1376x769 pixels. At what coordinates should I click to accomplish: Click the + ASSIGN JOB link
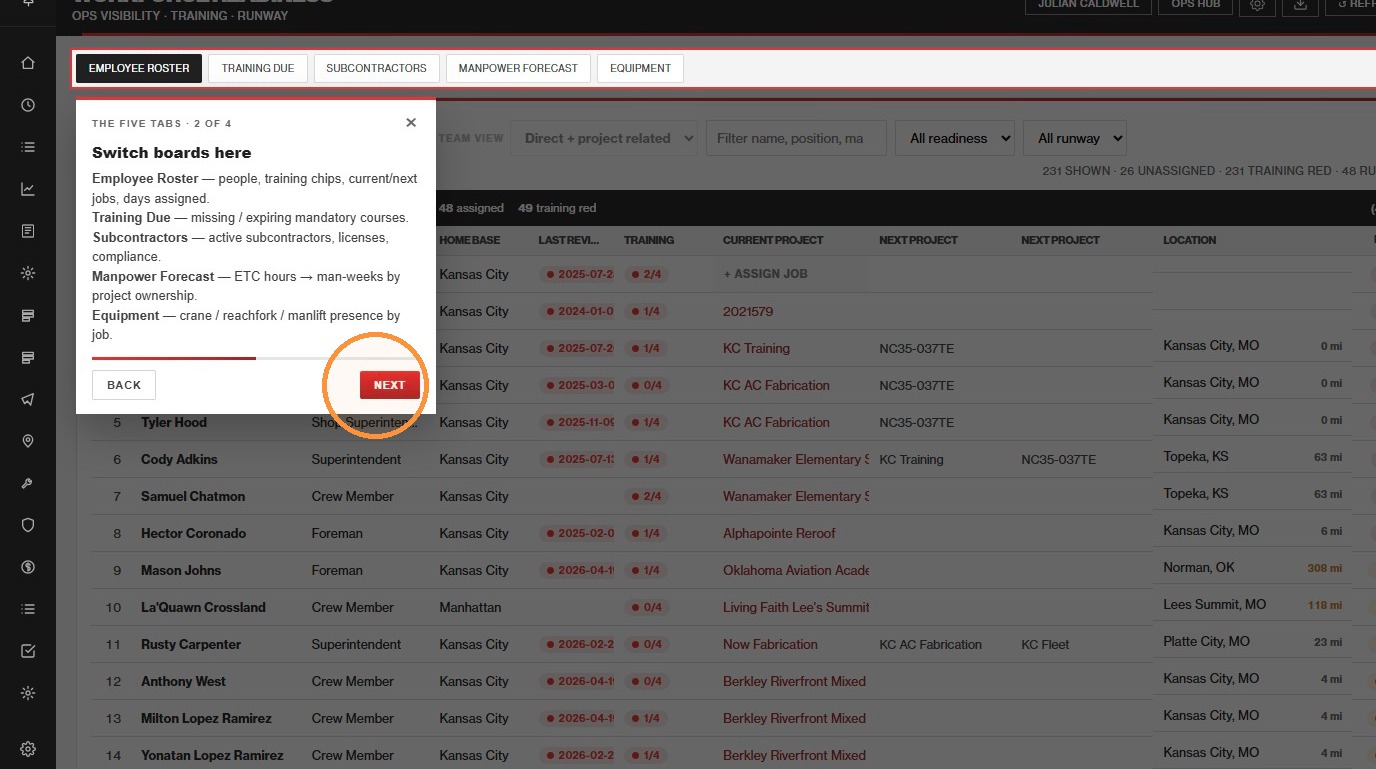[x=765, y=274]
